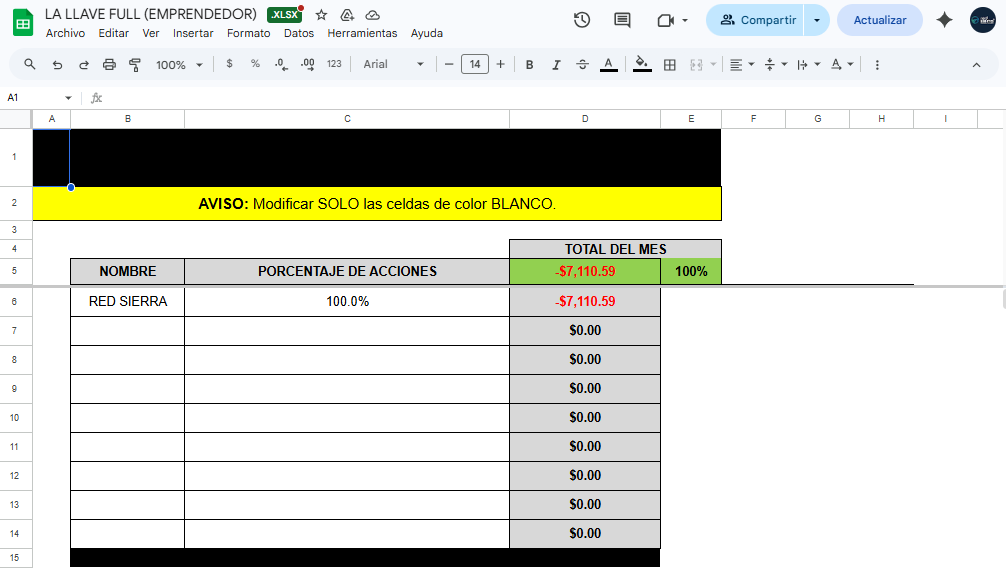This screenshot has height=568, width=1006.
Task: Open the comments panel icon
Action: 622,20
